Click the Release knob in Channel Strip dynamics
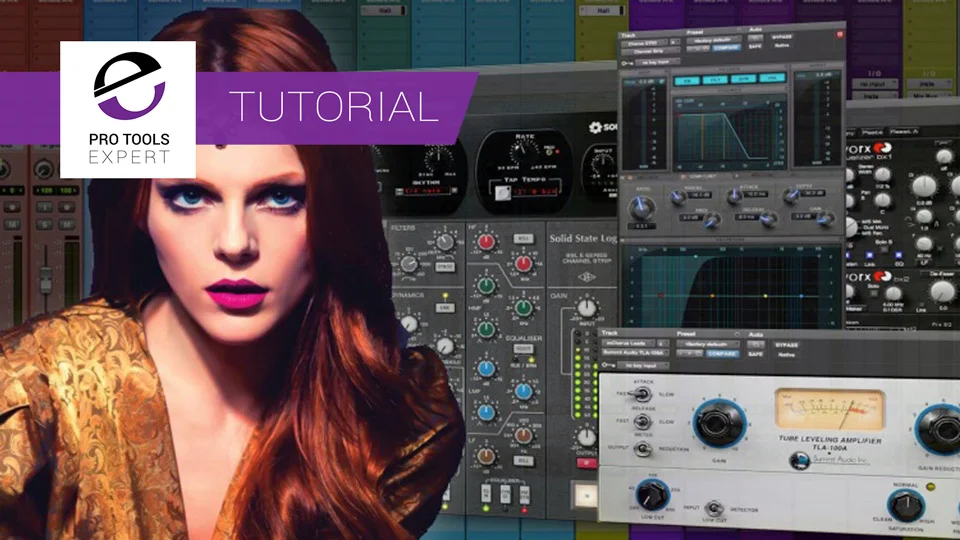 [769, 219]
